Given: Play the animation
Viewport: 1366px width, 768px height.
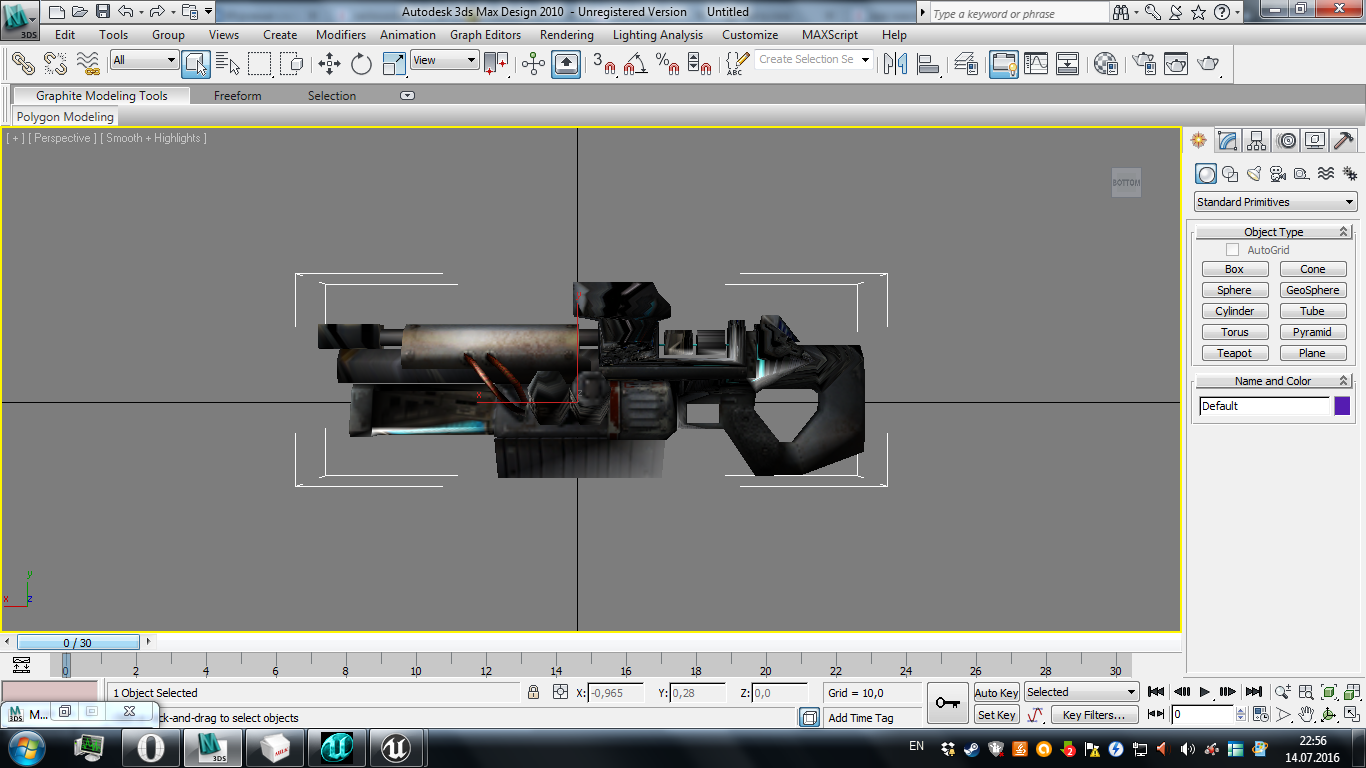Looking at the screenshot, I should point(1205,692).
